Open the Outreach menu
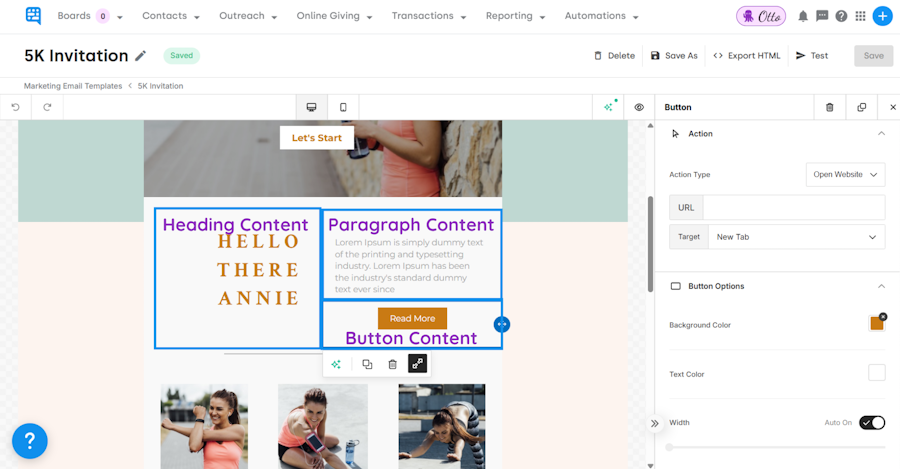This screenshot has height=469, width=900. click(248, 16)
